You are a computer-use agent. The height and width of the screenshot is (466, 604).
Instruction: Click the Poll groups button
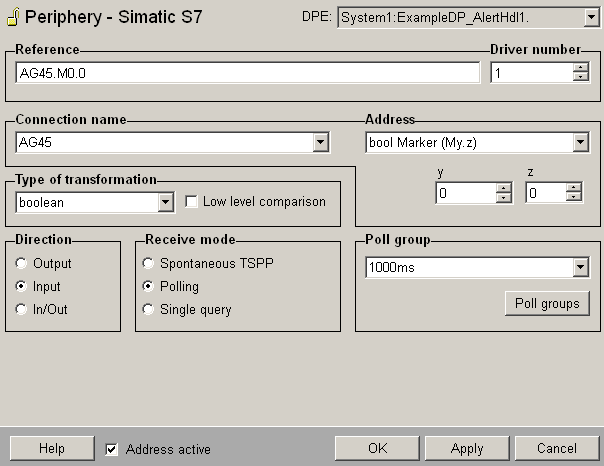coord(546,304)
